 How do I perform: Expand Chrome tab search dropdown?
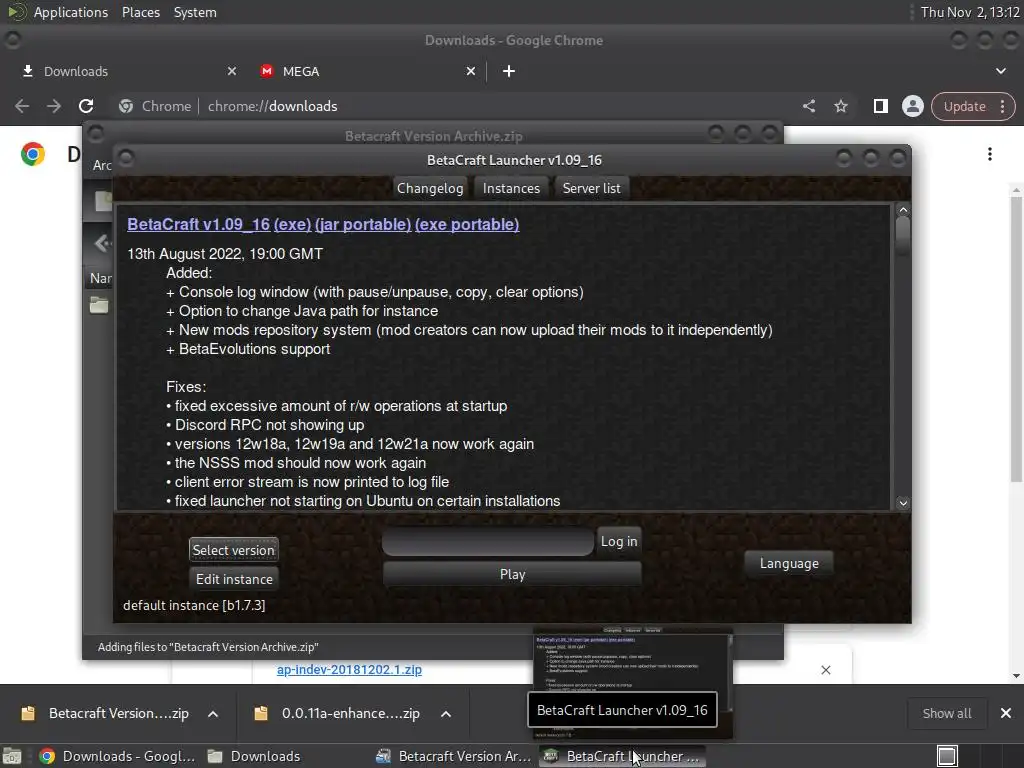(1000, 71)
